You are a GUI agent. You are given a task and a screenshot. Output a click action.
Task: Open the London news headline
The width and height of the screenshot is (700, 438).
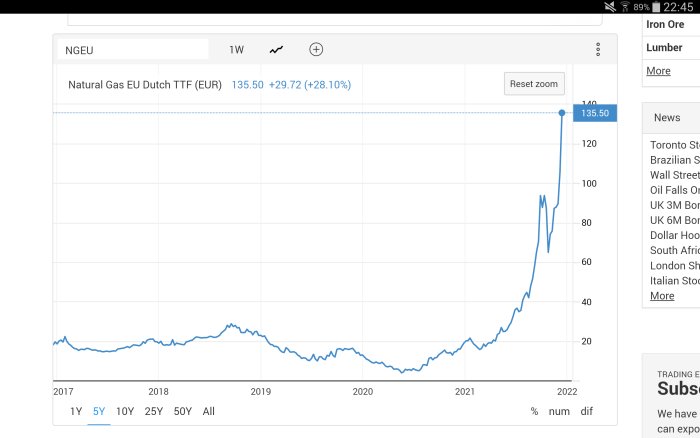coord(675,266)
